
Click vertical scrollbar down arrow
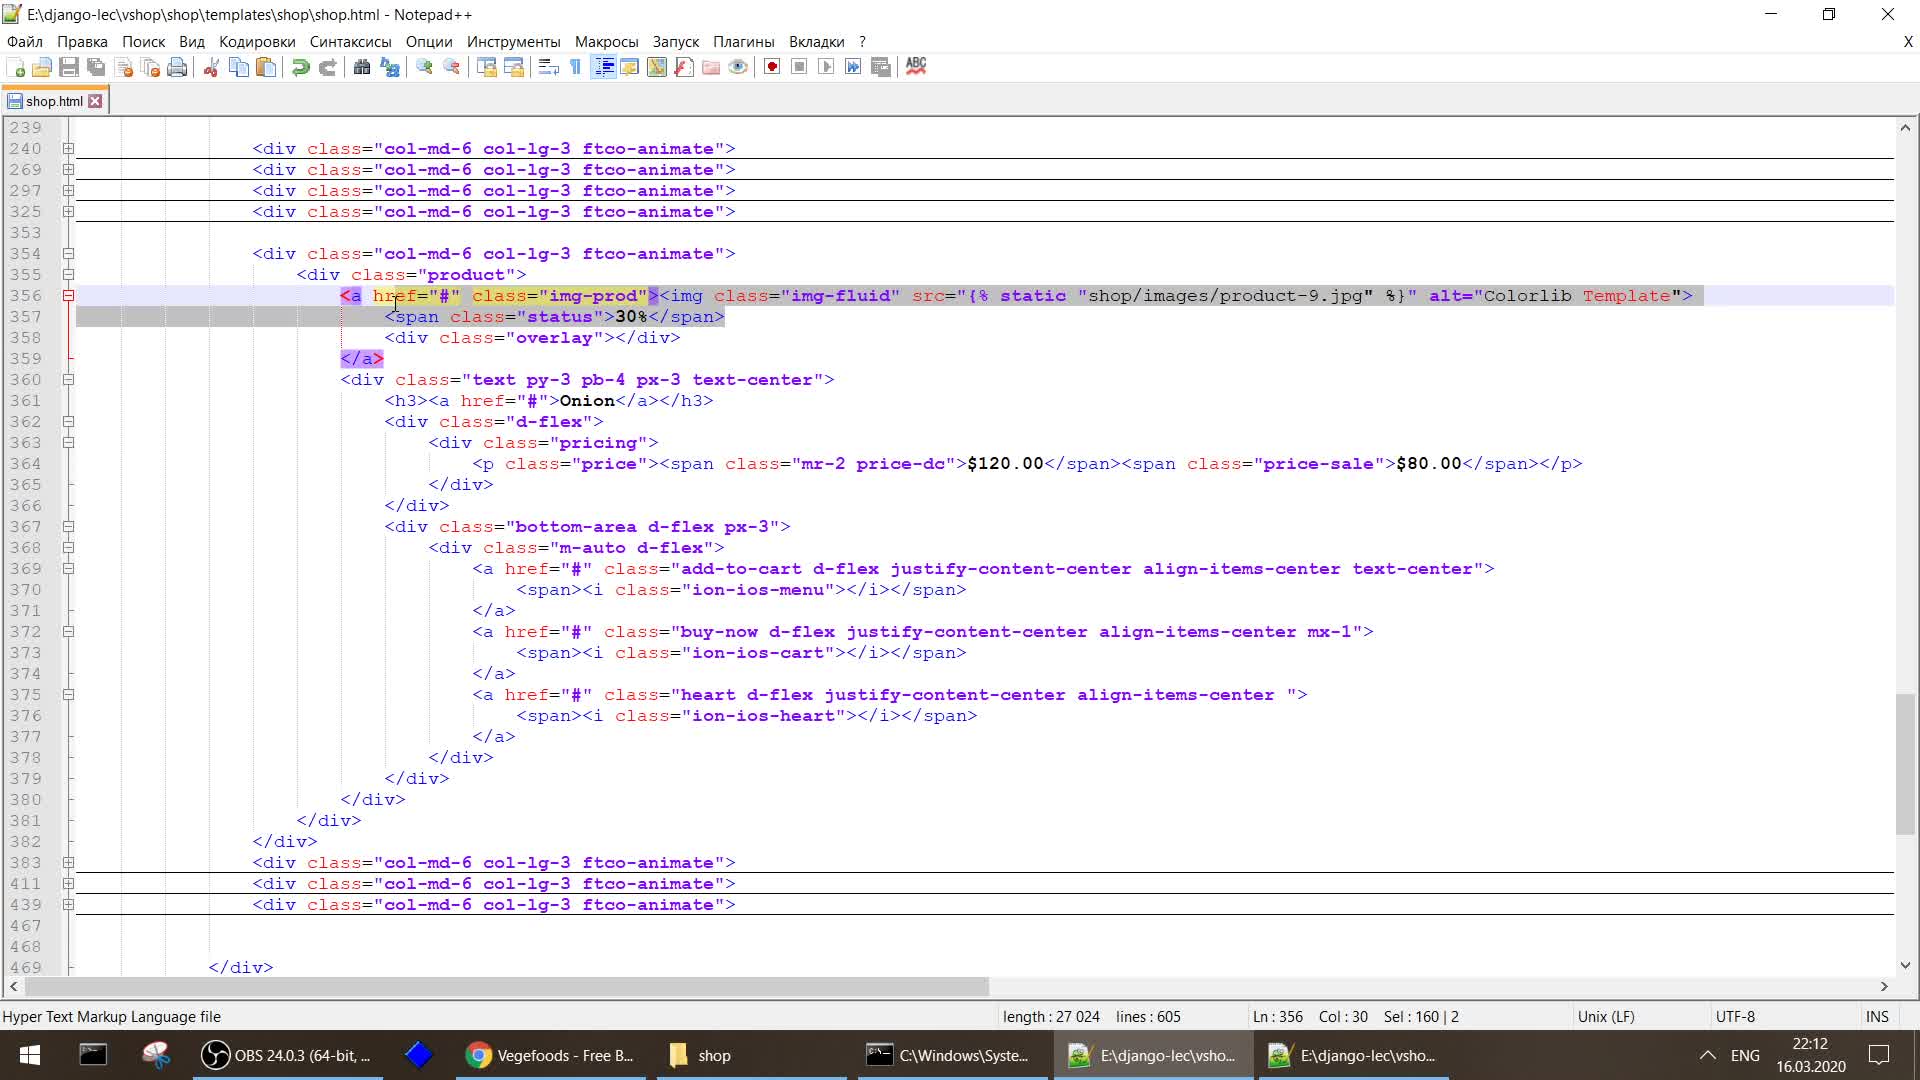pyautogui.click(x=1905, y=965)
